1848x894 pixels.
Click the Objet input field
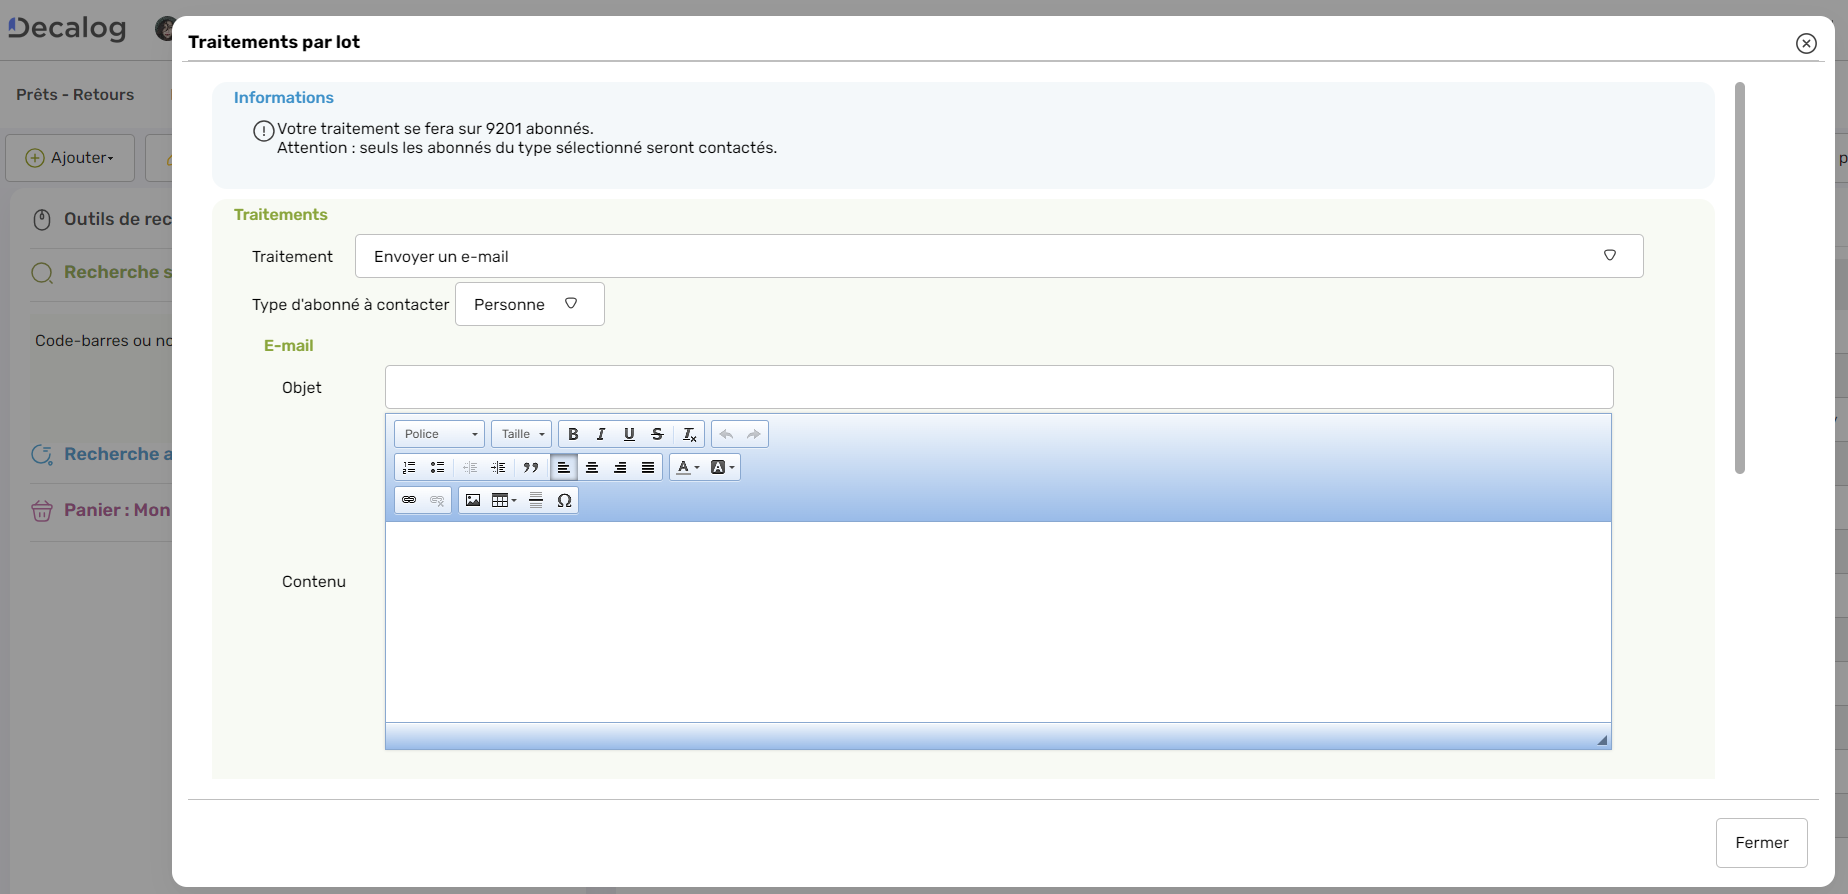click(x=999, y=387)
